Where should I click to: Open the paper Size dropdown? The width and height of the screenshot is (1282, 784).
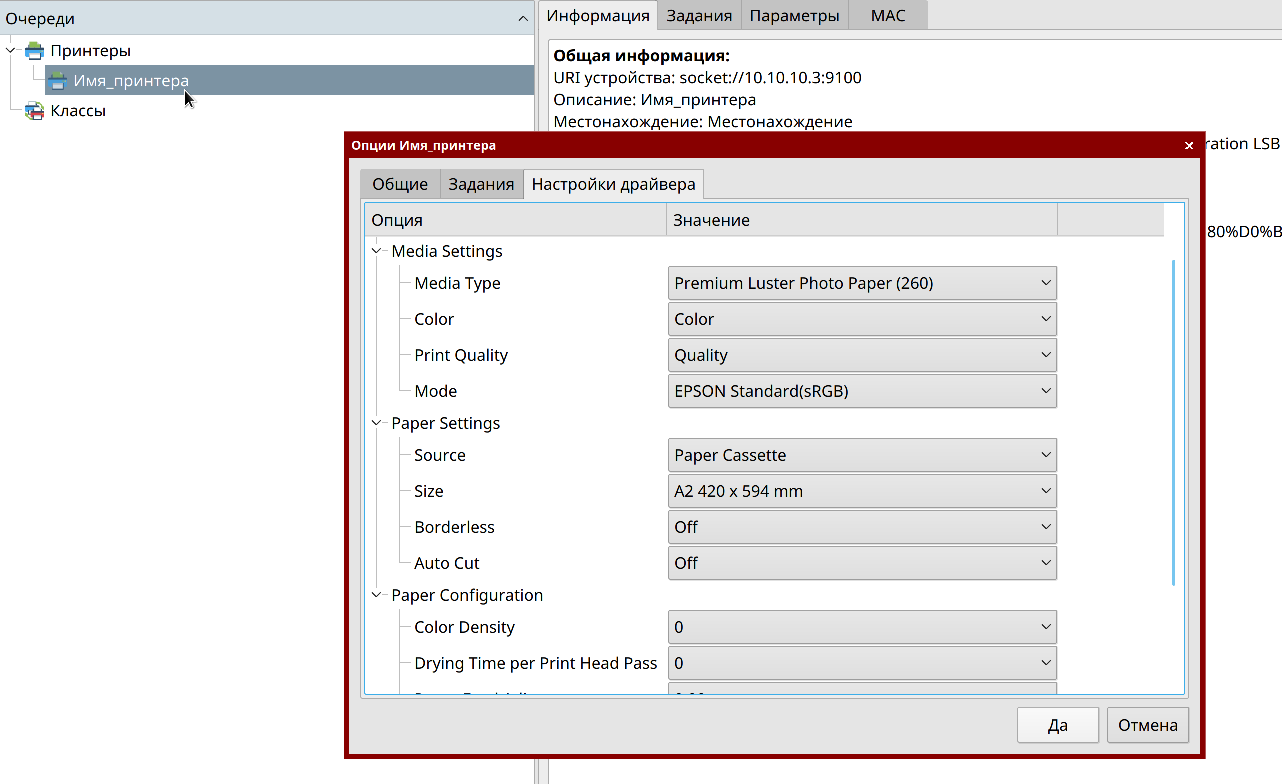(x=861, y=491)
